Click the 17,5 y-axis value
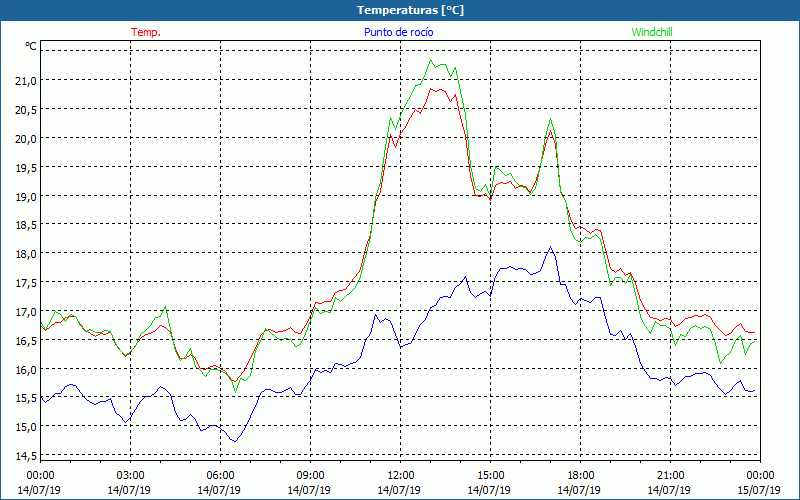This screenshot has width=800, height=500. pos(26,282)
